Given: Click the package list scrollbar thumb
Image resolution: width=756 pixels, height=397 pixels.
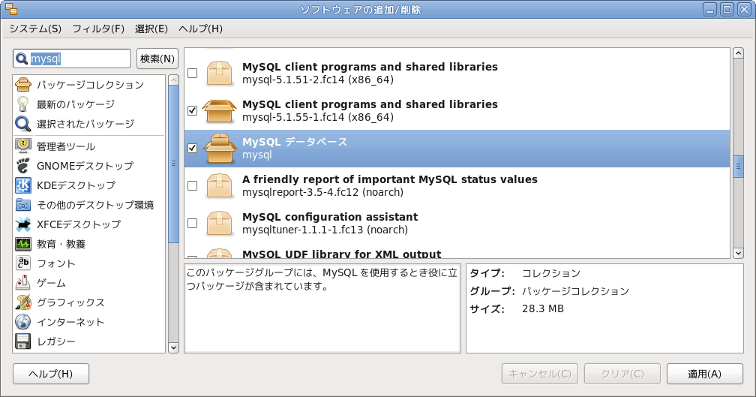Looking at the screenshot, I should pos(738,166).
